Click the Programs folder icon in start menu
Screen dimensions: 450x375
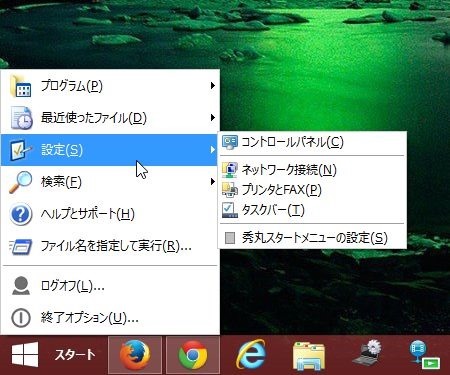(x=21, y=86)
